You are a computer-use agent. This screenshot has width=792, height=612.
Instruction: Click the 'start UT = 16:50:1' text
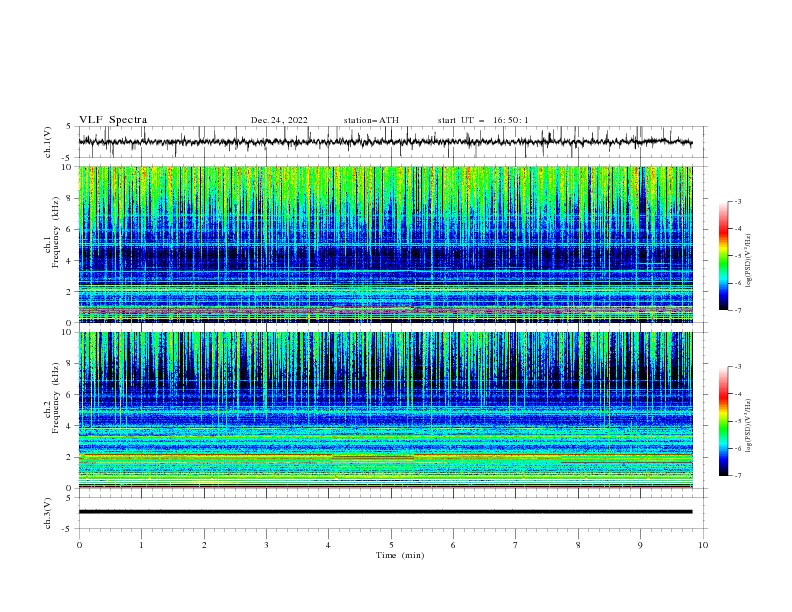tap(483, 120)
